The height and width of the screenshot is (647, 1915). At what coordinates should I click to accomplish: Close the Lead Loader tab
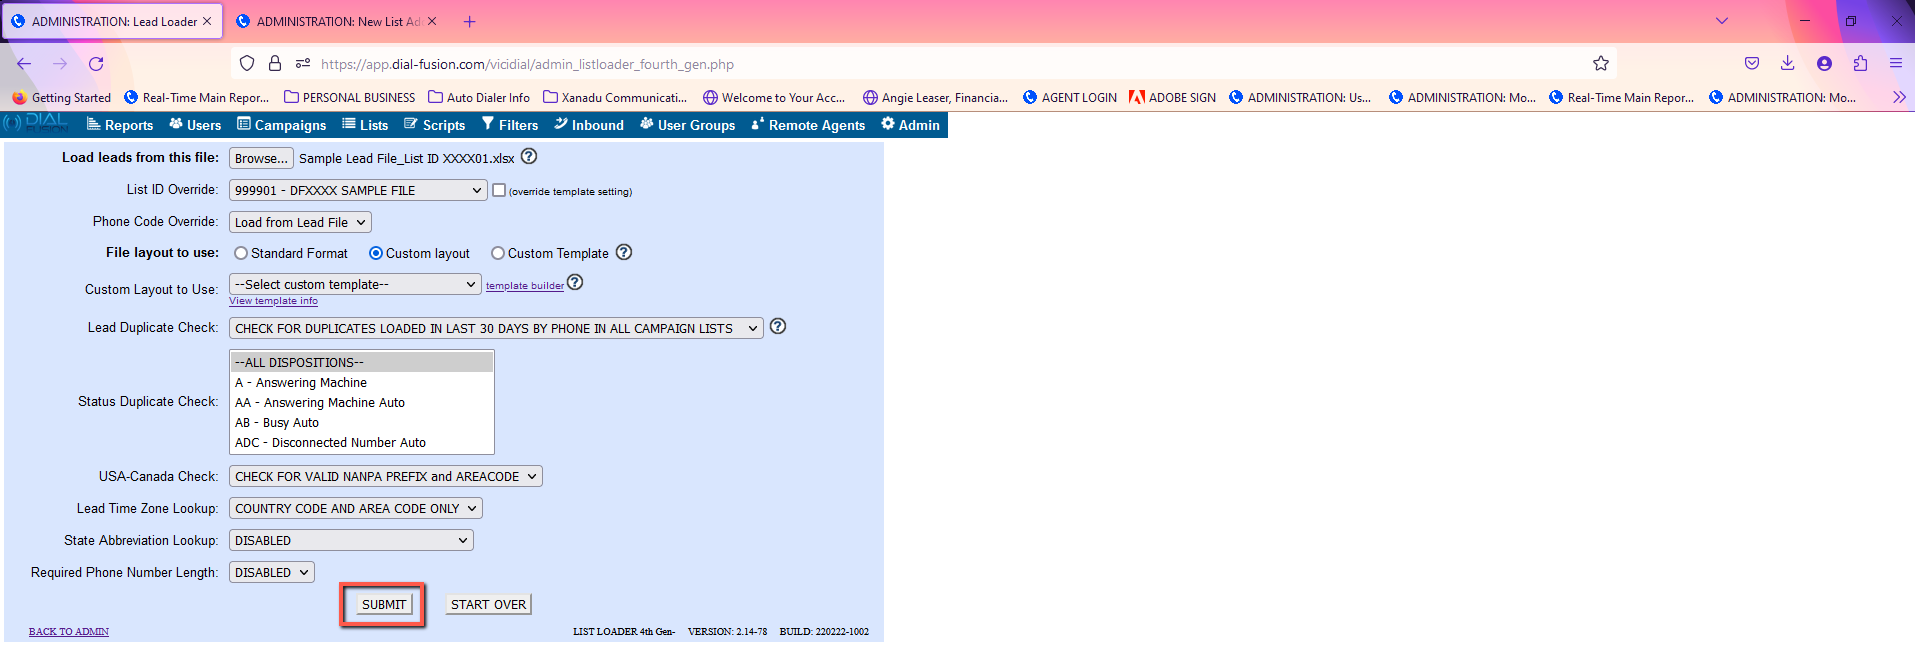207,21
